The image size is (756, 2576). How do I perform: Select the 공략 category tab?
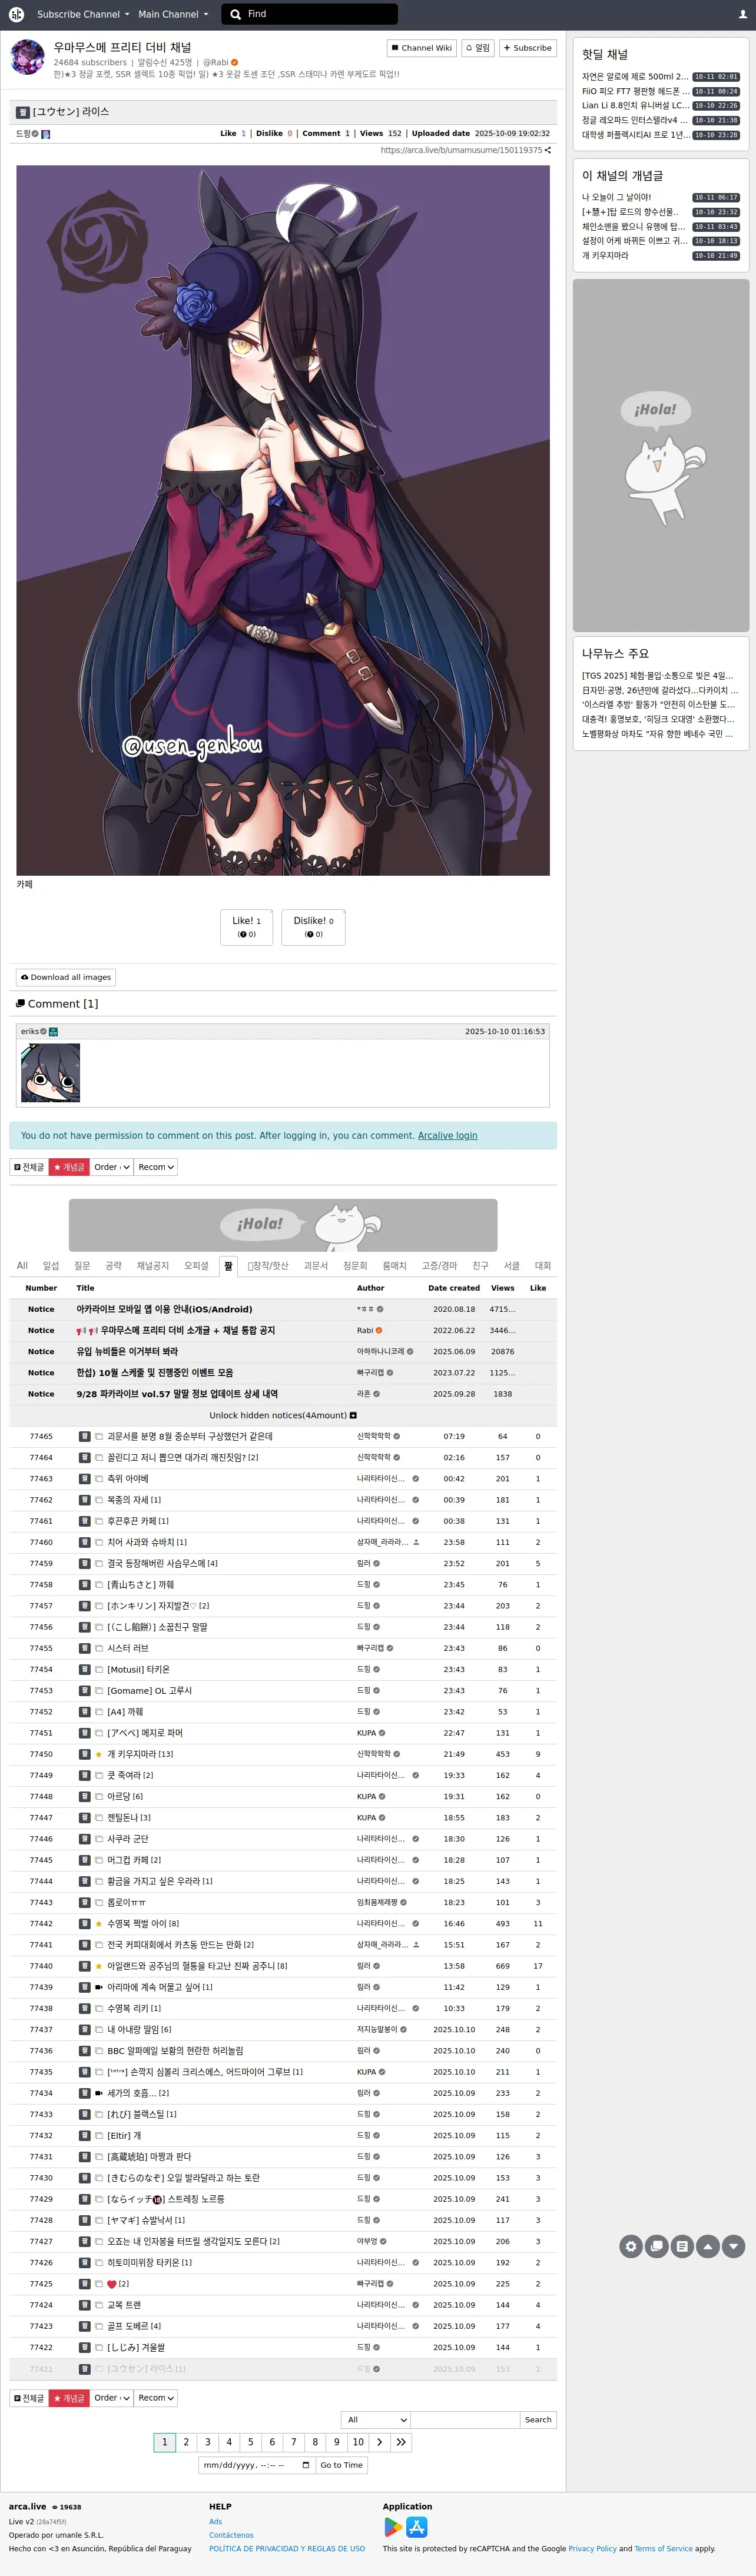113,1266
